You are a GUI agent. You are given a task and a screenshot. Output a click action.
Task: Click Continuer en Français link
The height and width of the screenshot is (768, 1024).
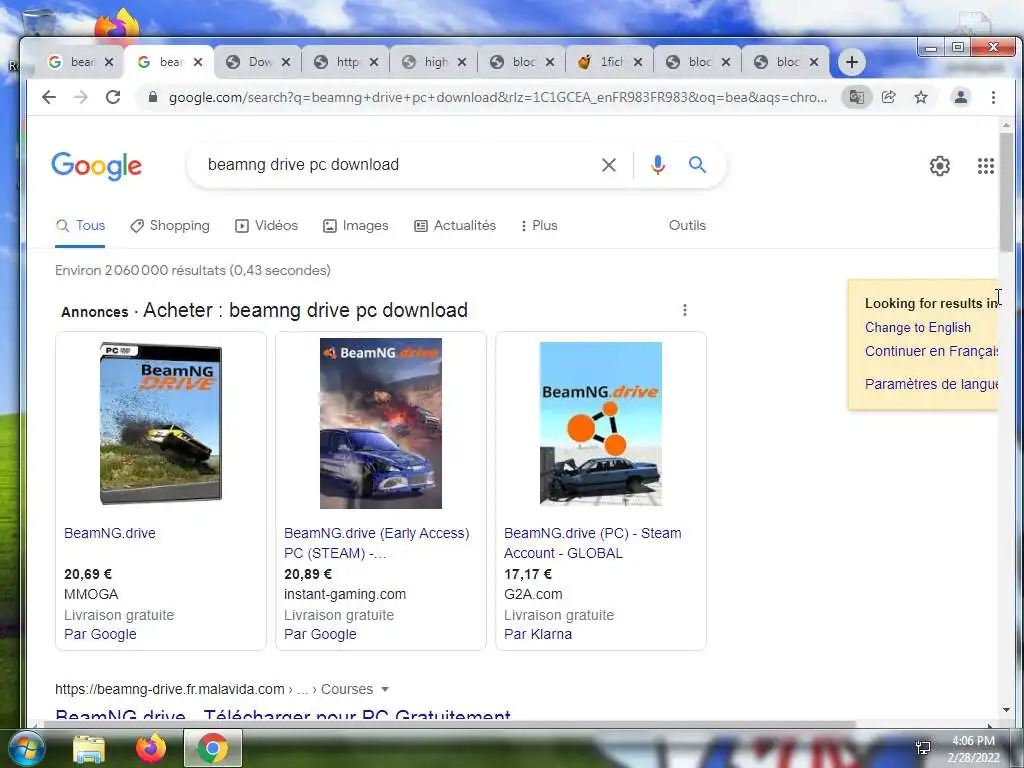tap(931, 351)
